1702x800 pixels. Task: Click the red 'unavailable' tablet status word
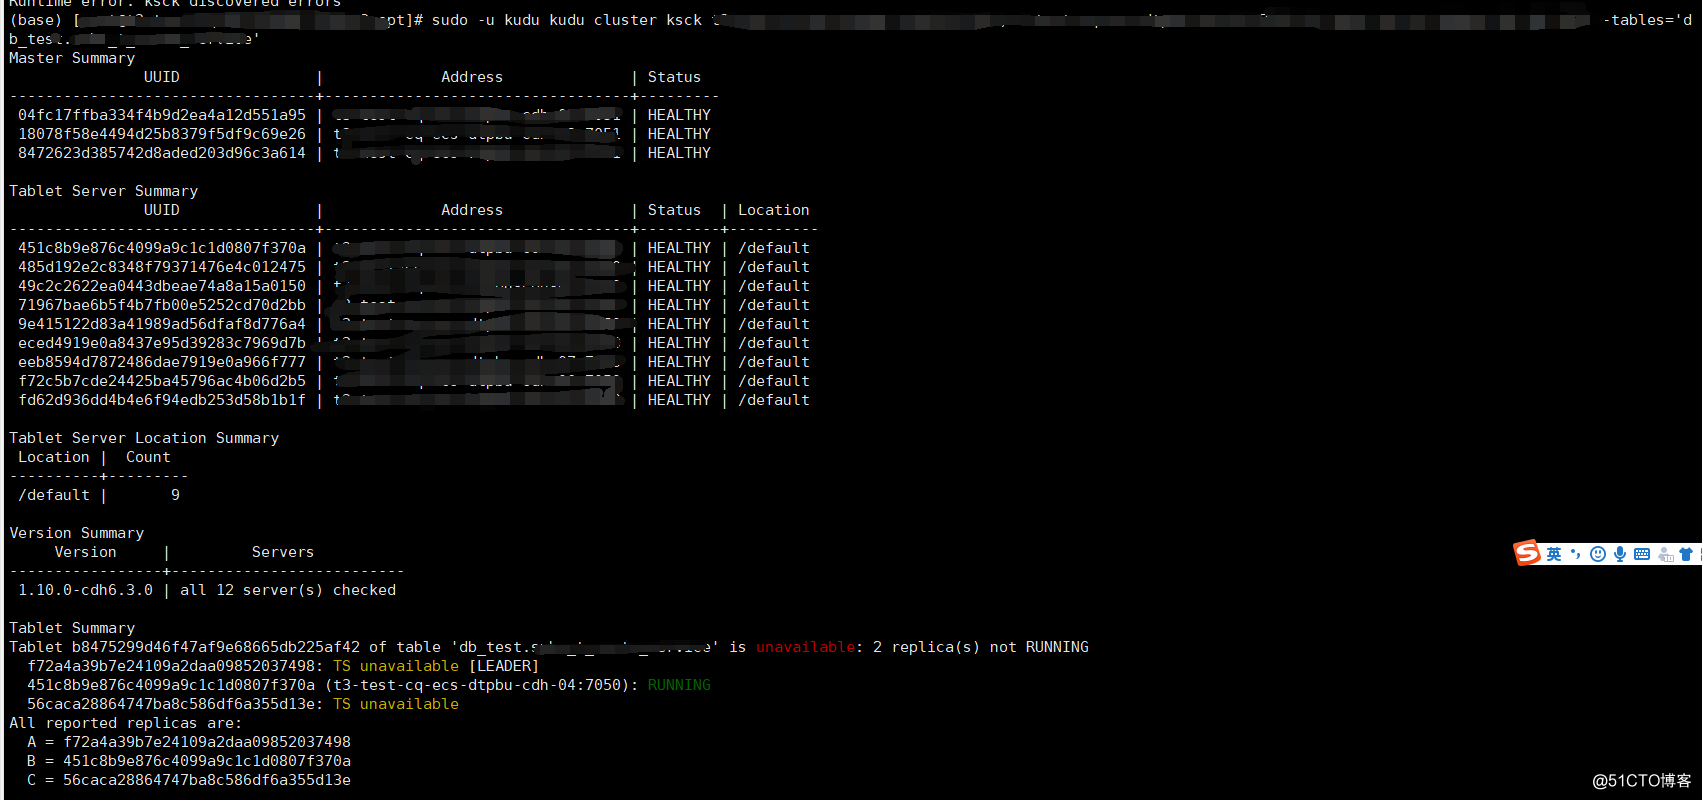tap(806, 647)
